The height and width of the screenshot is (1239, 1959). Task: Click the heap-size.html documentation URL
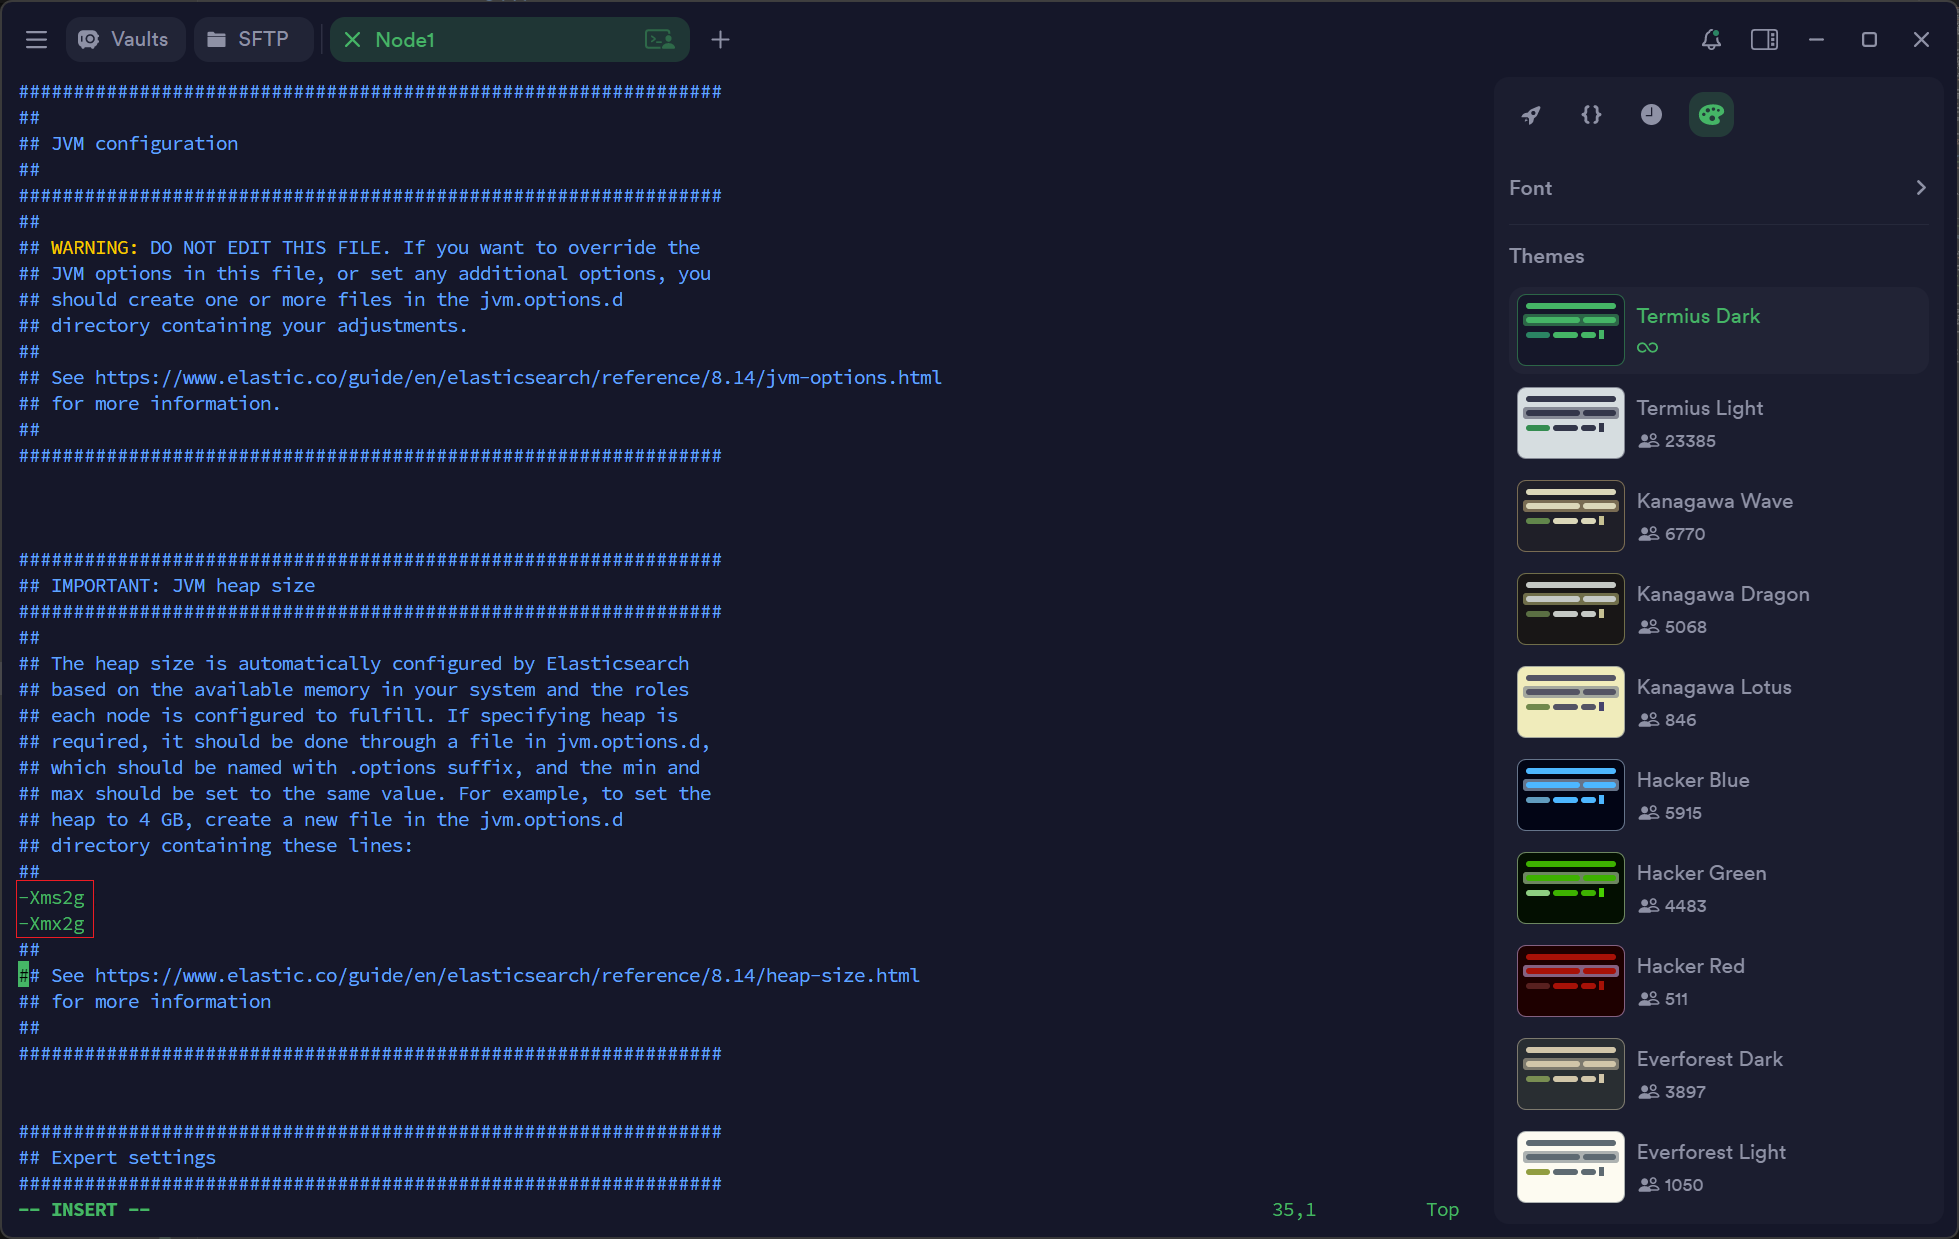point(507,975)
